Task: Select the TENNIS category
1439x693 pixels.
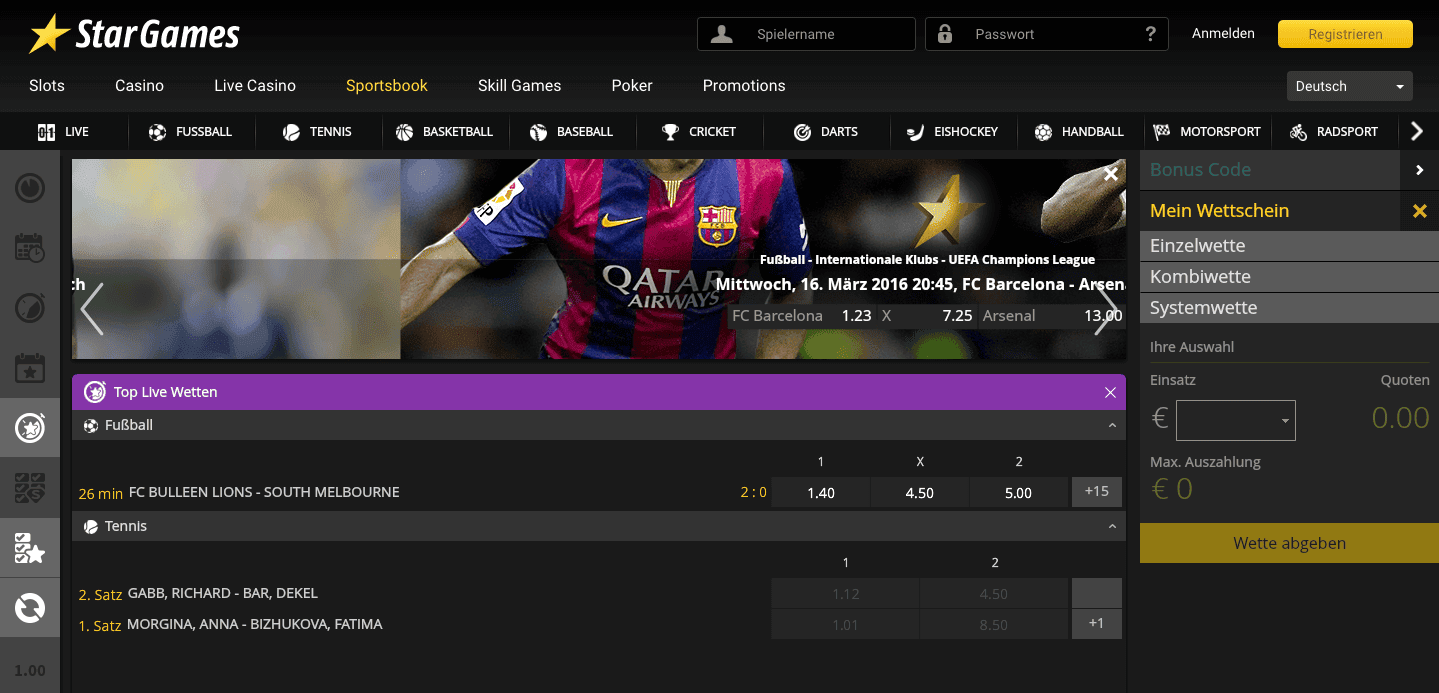Action: pos(317,132)
